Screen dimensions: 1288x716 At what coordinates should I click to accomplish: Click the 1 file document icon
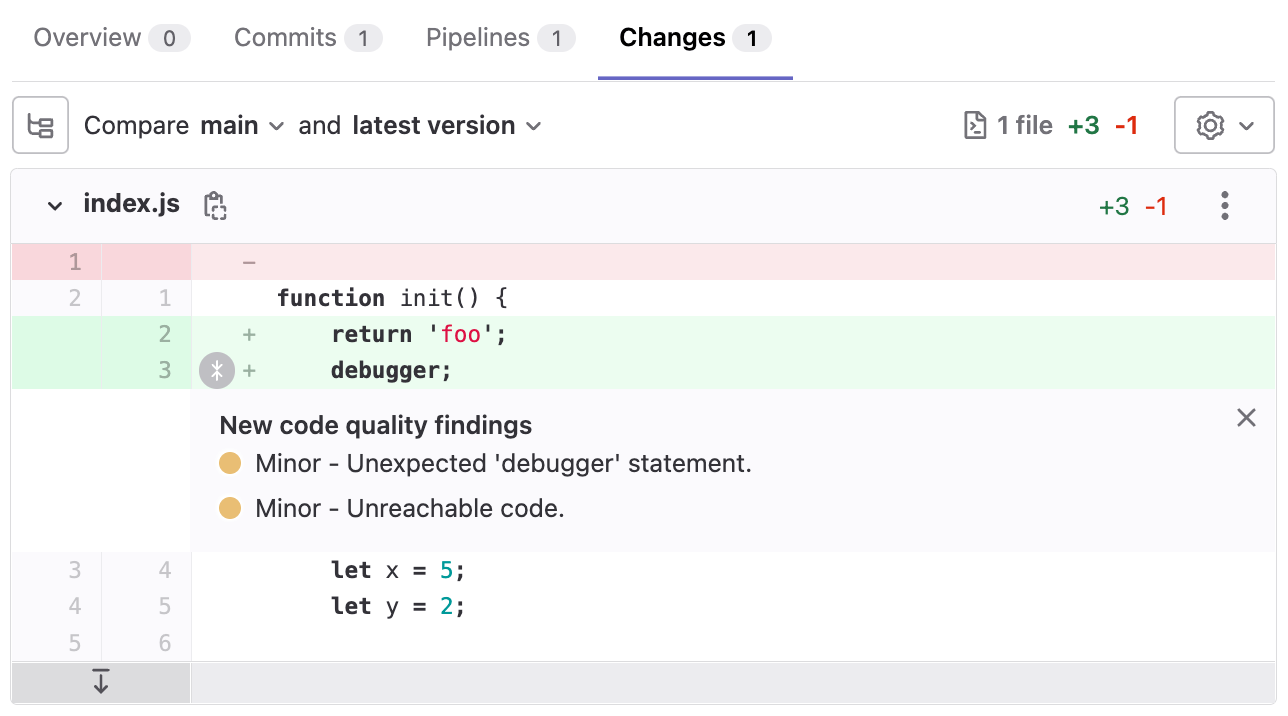[975, 125]
